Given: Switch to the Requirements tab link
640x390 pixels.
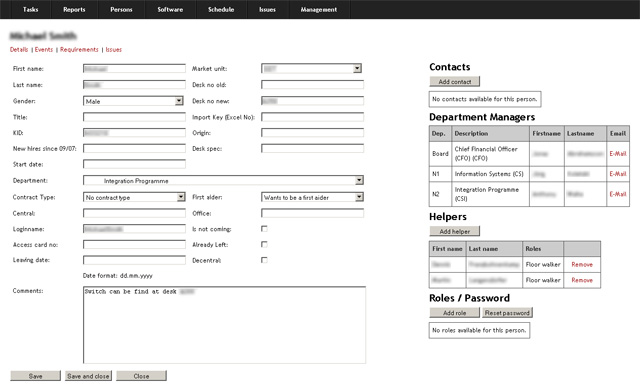Looking at the screenshot, I should tap(79, 49).
